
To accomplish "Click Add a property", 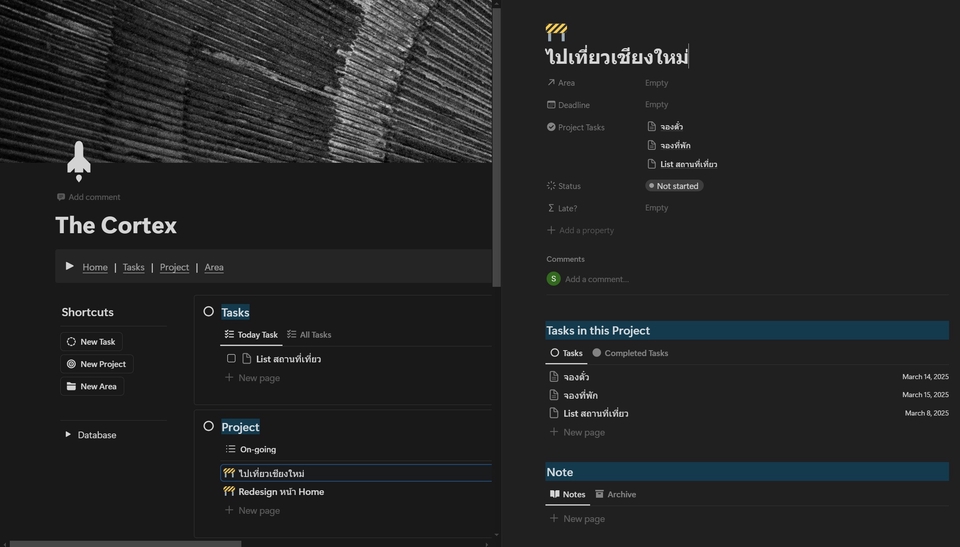I will point(580,230).
